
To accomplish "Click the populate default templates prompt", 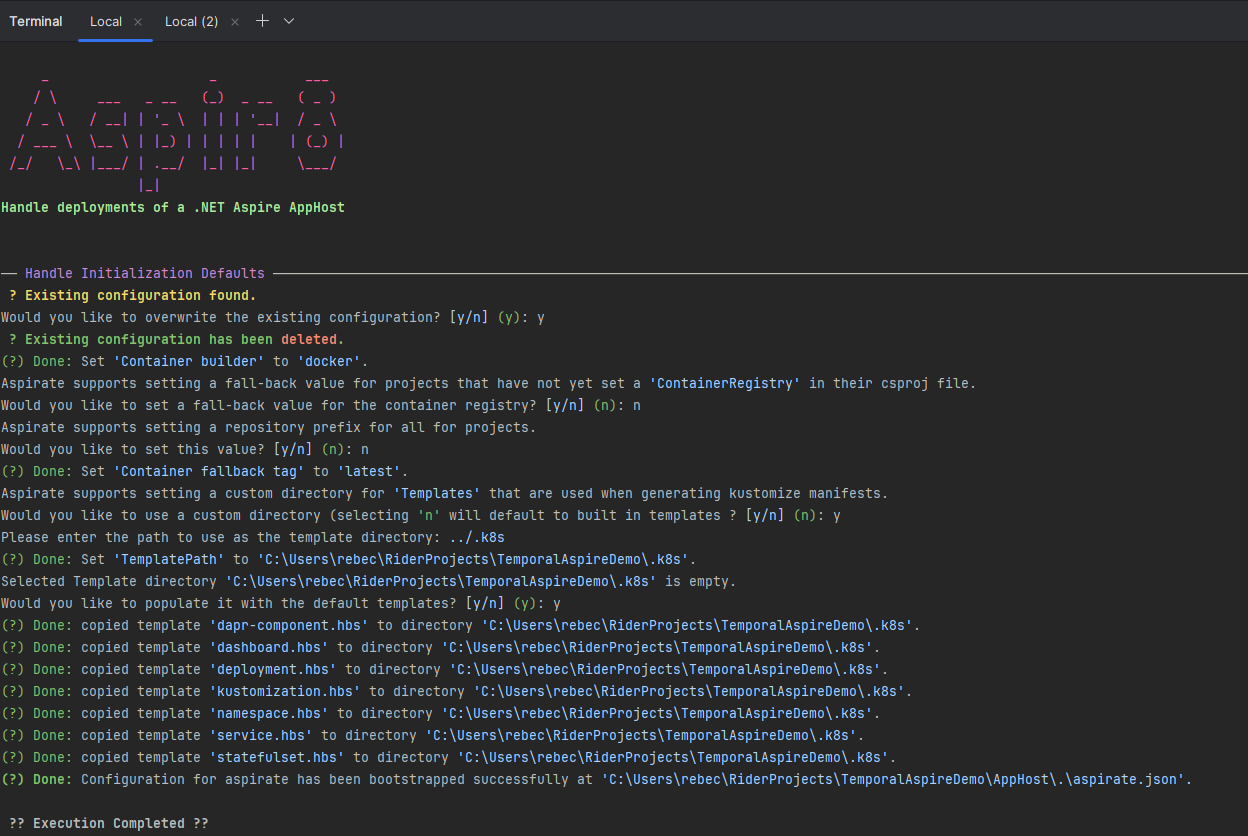I will [x=281, y=603].
